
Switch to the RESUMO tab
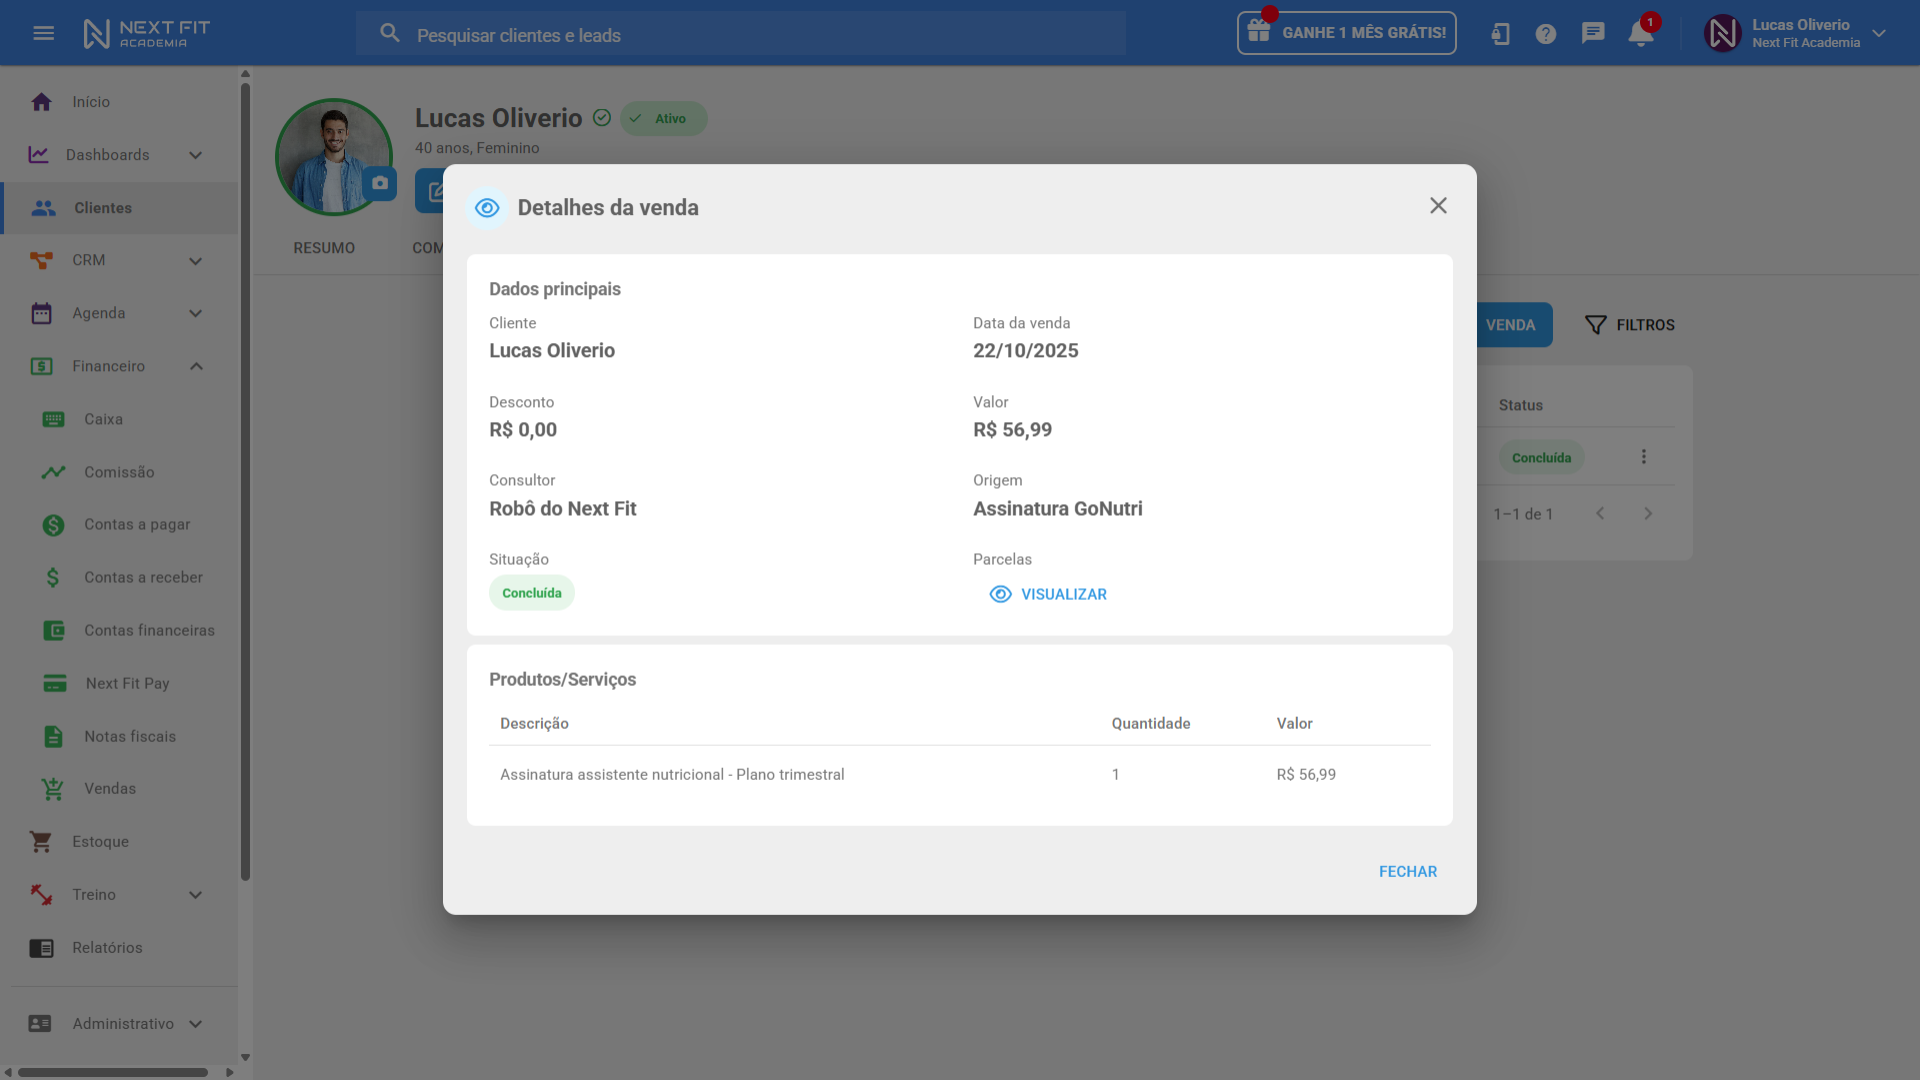[324, 248]
